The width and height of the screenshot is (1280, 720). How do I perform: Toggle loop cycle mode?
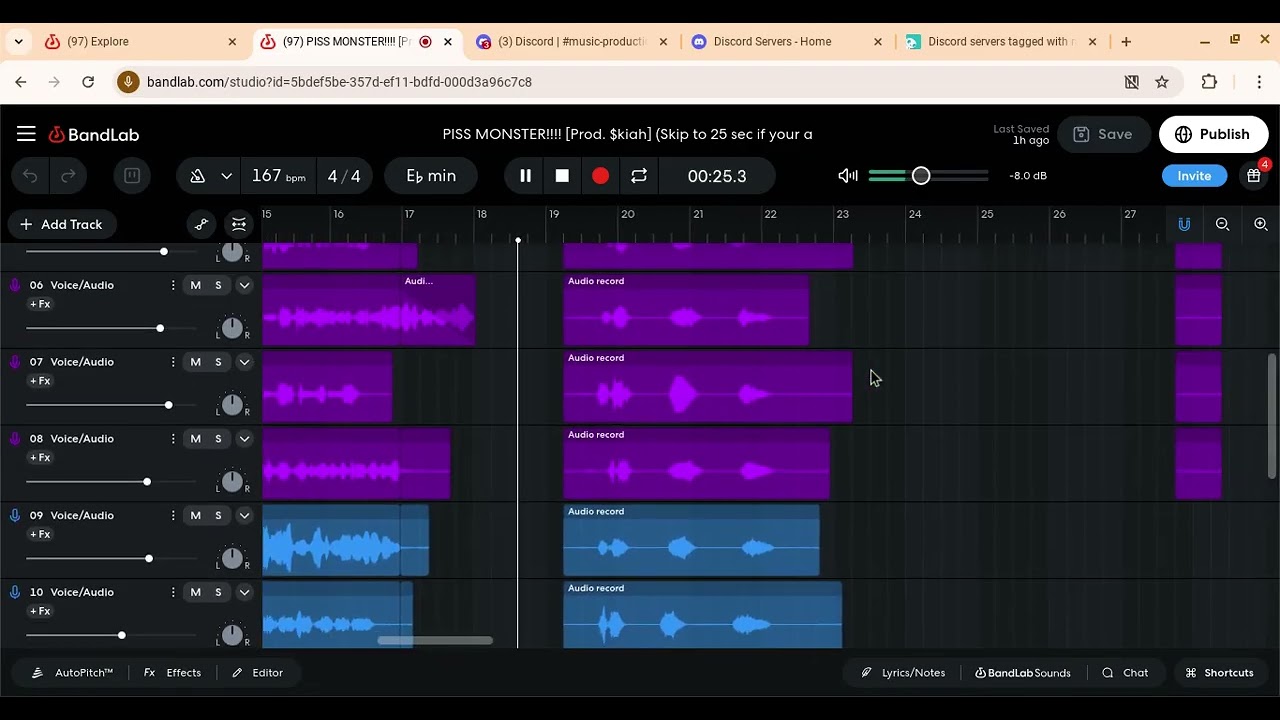tap(638, 176)
